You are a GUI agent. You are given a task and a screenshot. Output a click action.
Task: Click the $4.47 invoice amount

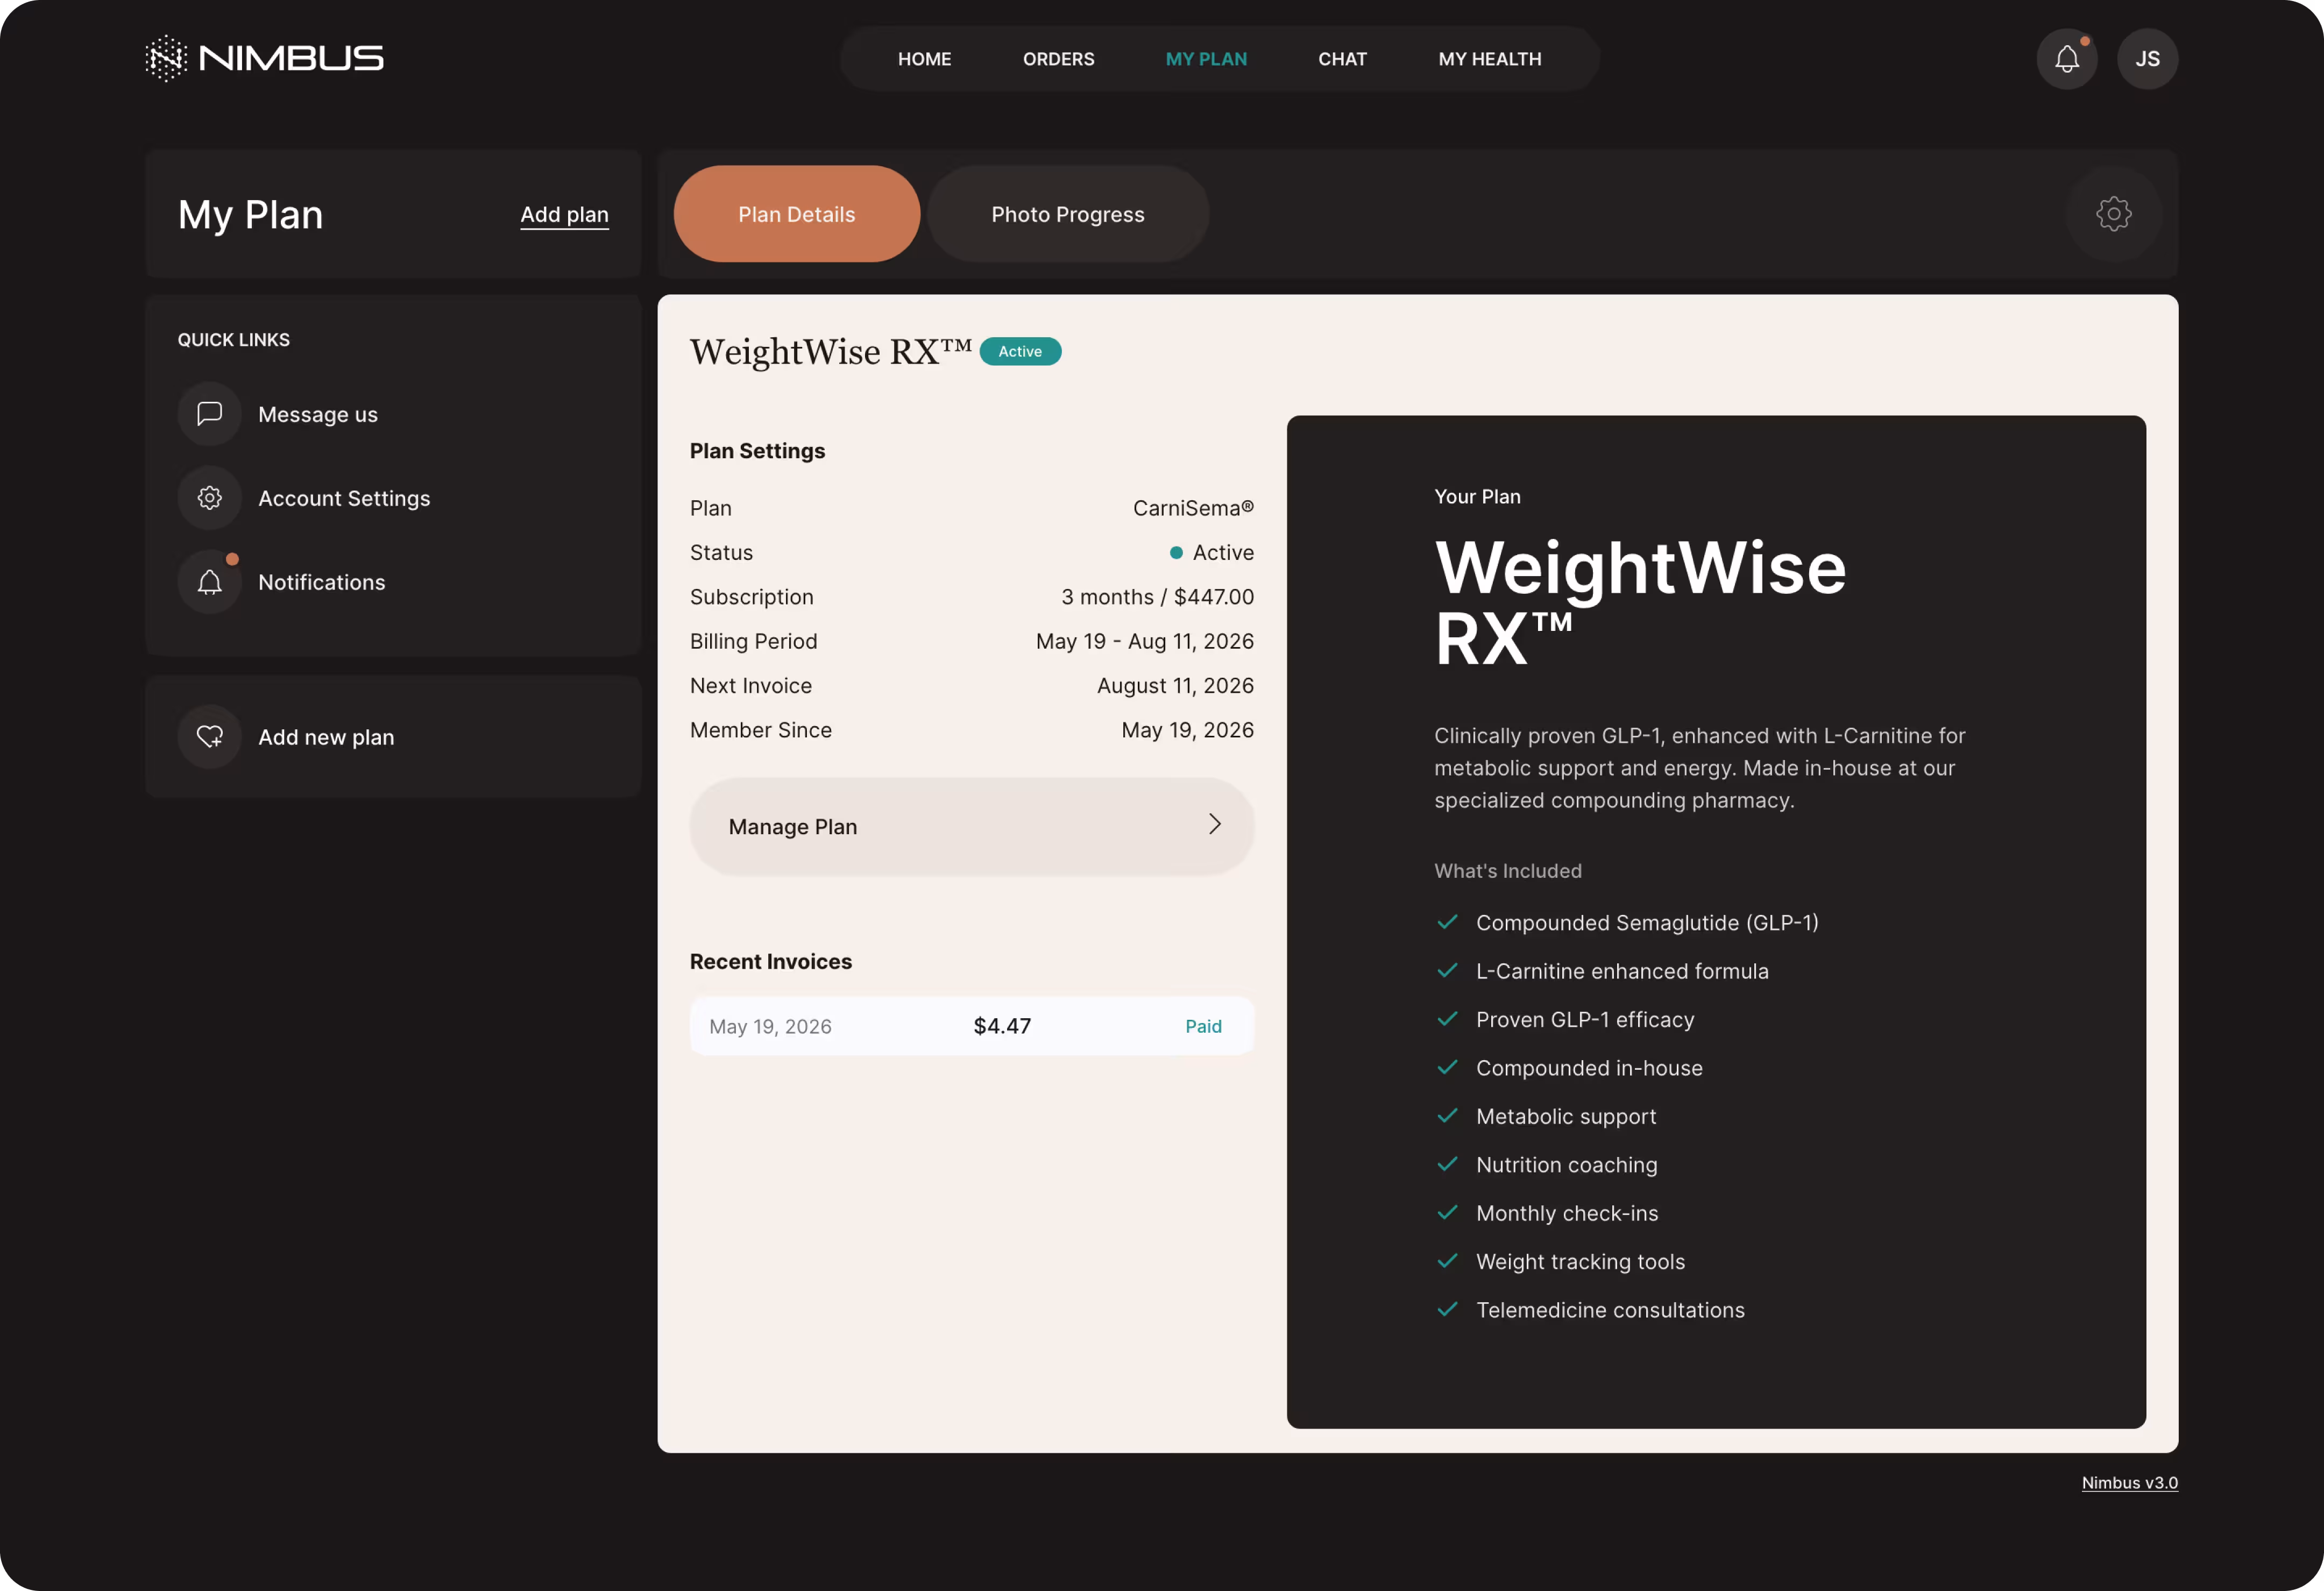pos(1002,1026)
